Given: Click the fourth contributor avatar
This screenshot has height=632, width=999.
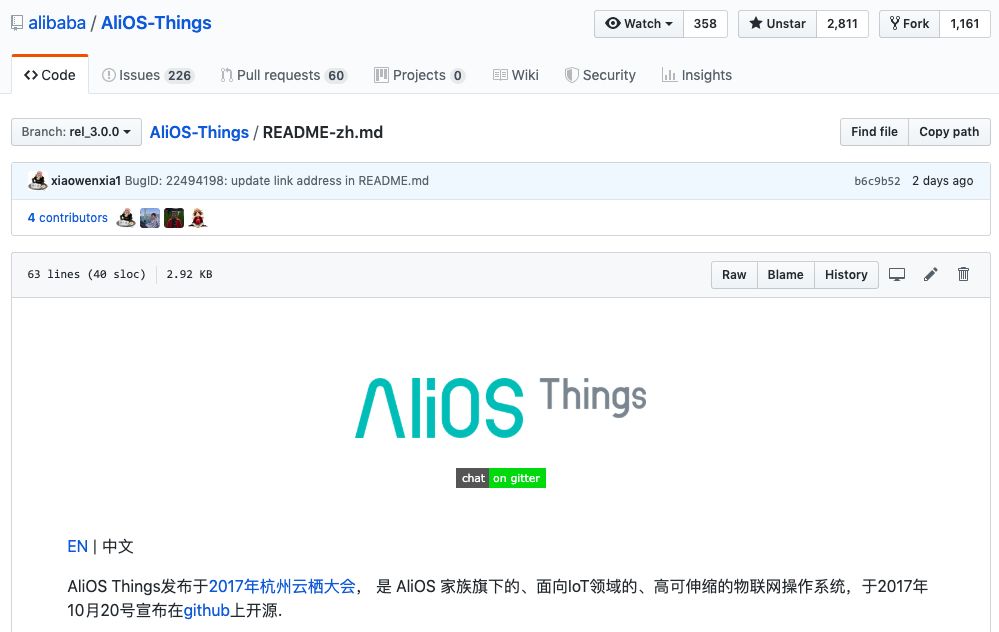Looking at the screenshot, I should 198,218.
